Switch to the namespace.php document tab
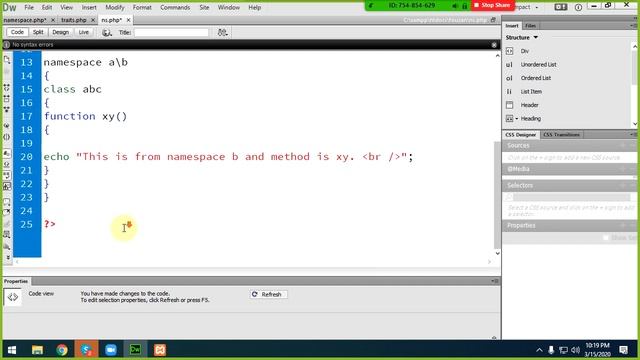Viewport: 640px width, 360px height. point(25,20)
